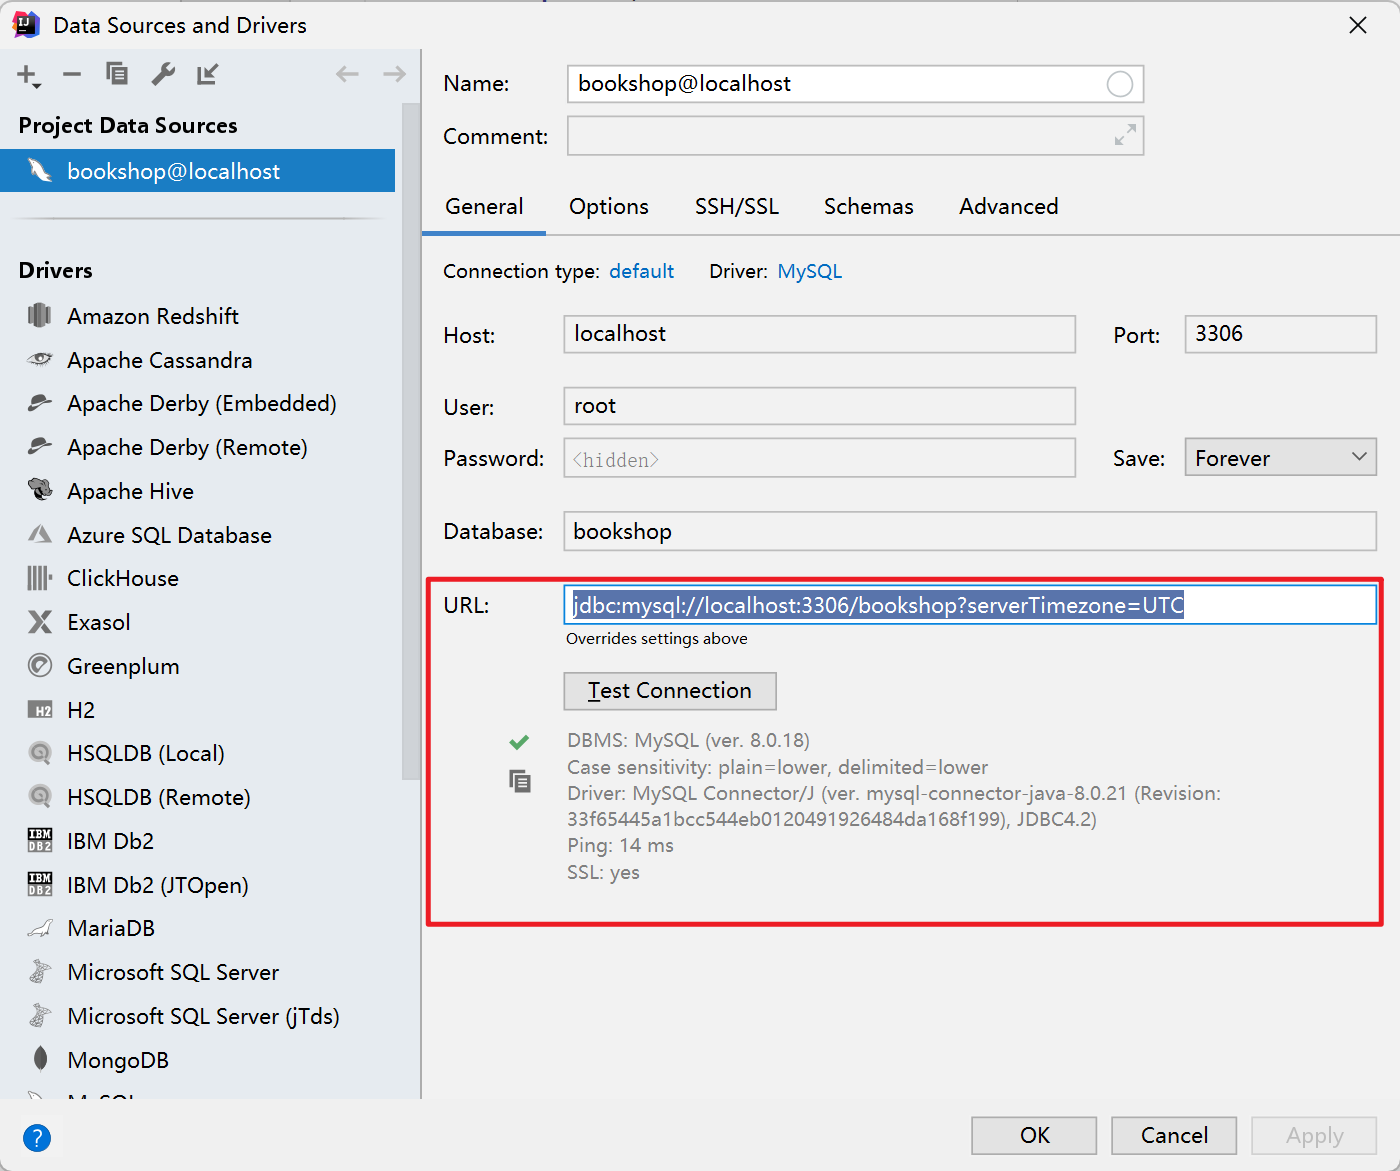Focus the Password field
The image size is (1400, 1171).
pyautogui.click(x=819, y=458)
